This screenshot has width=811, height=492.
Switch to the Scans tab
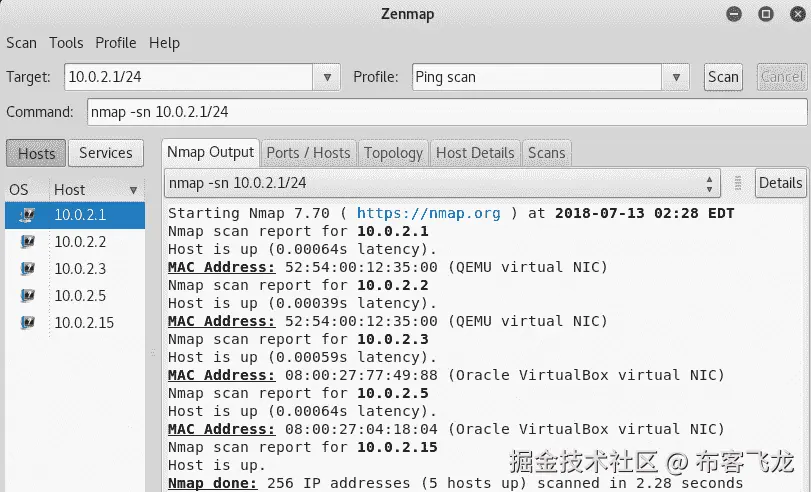point(547,153)
